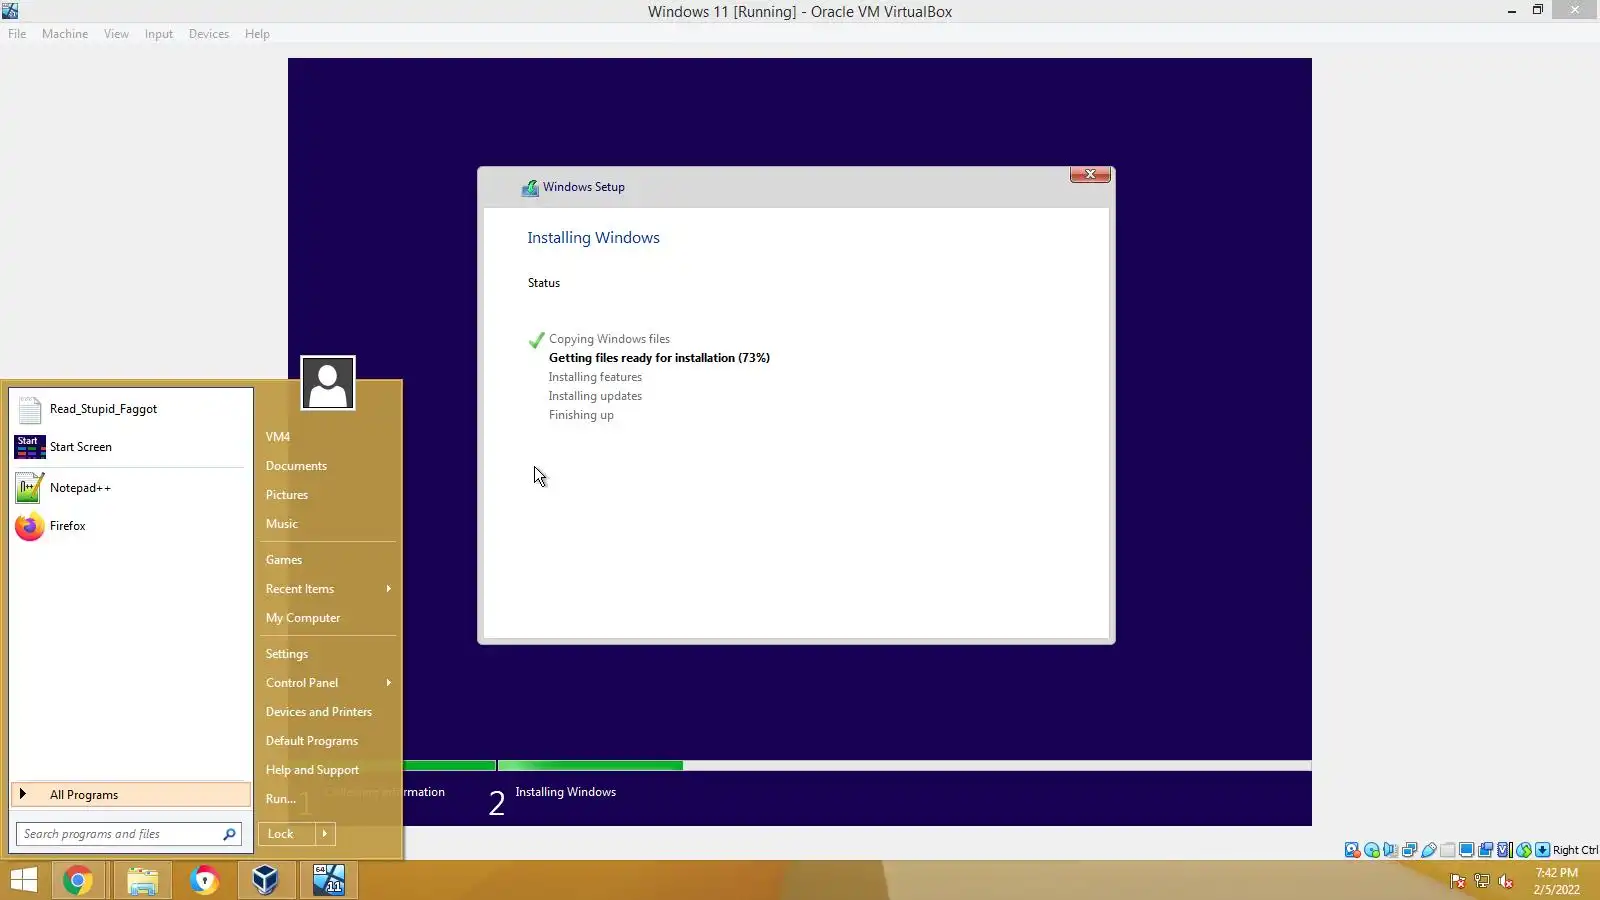Screen dimensions: 1600x900
Task: Click the Installing features status line
Action: pyautogui.click(x=595, y=377)
